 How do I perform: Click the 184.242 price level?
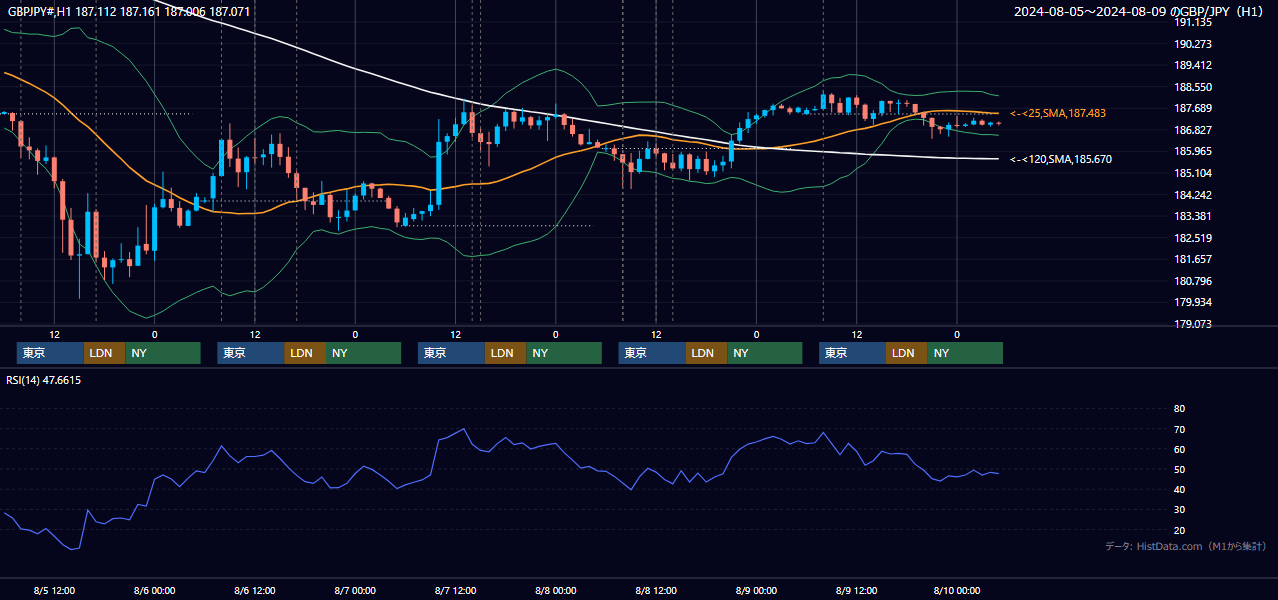click(x=1192, y=195)
